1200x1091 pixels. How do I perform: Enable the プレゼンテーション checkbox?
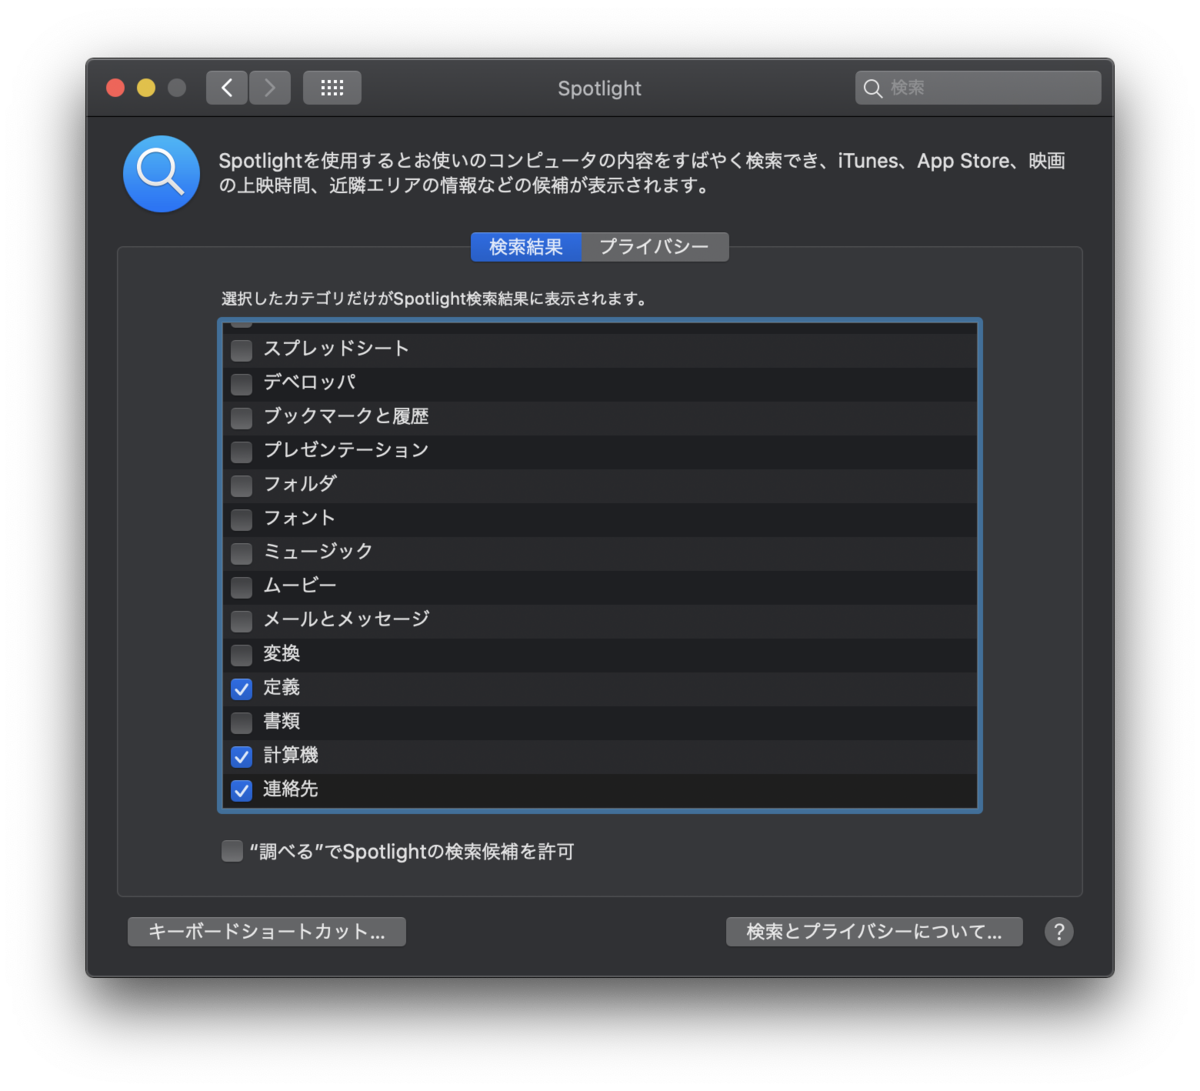tap(241, 452)
